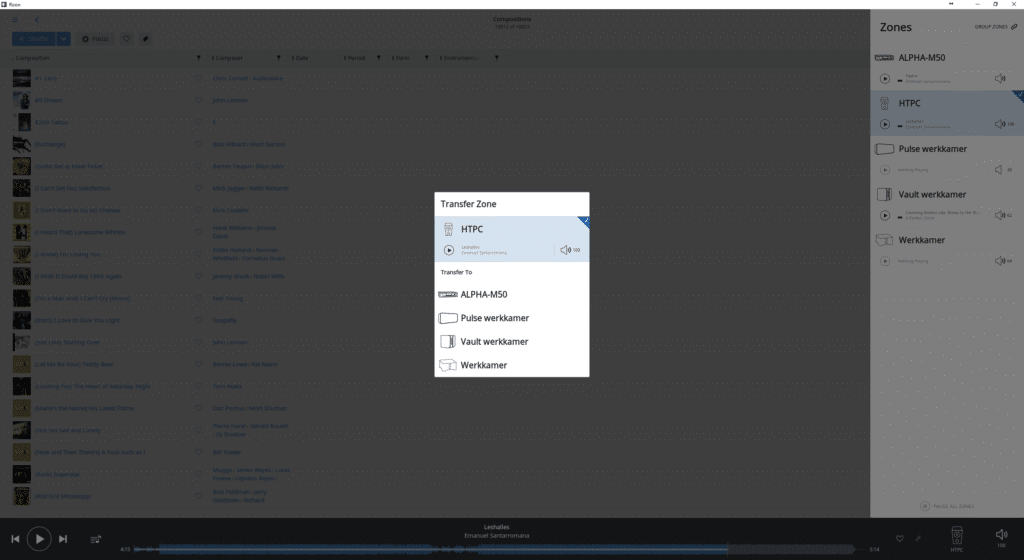Favorite the '(Exchange)' composition
Viewport: 1024px width, 560px height.
[199, 144]
